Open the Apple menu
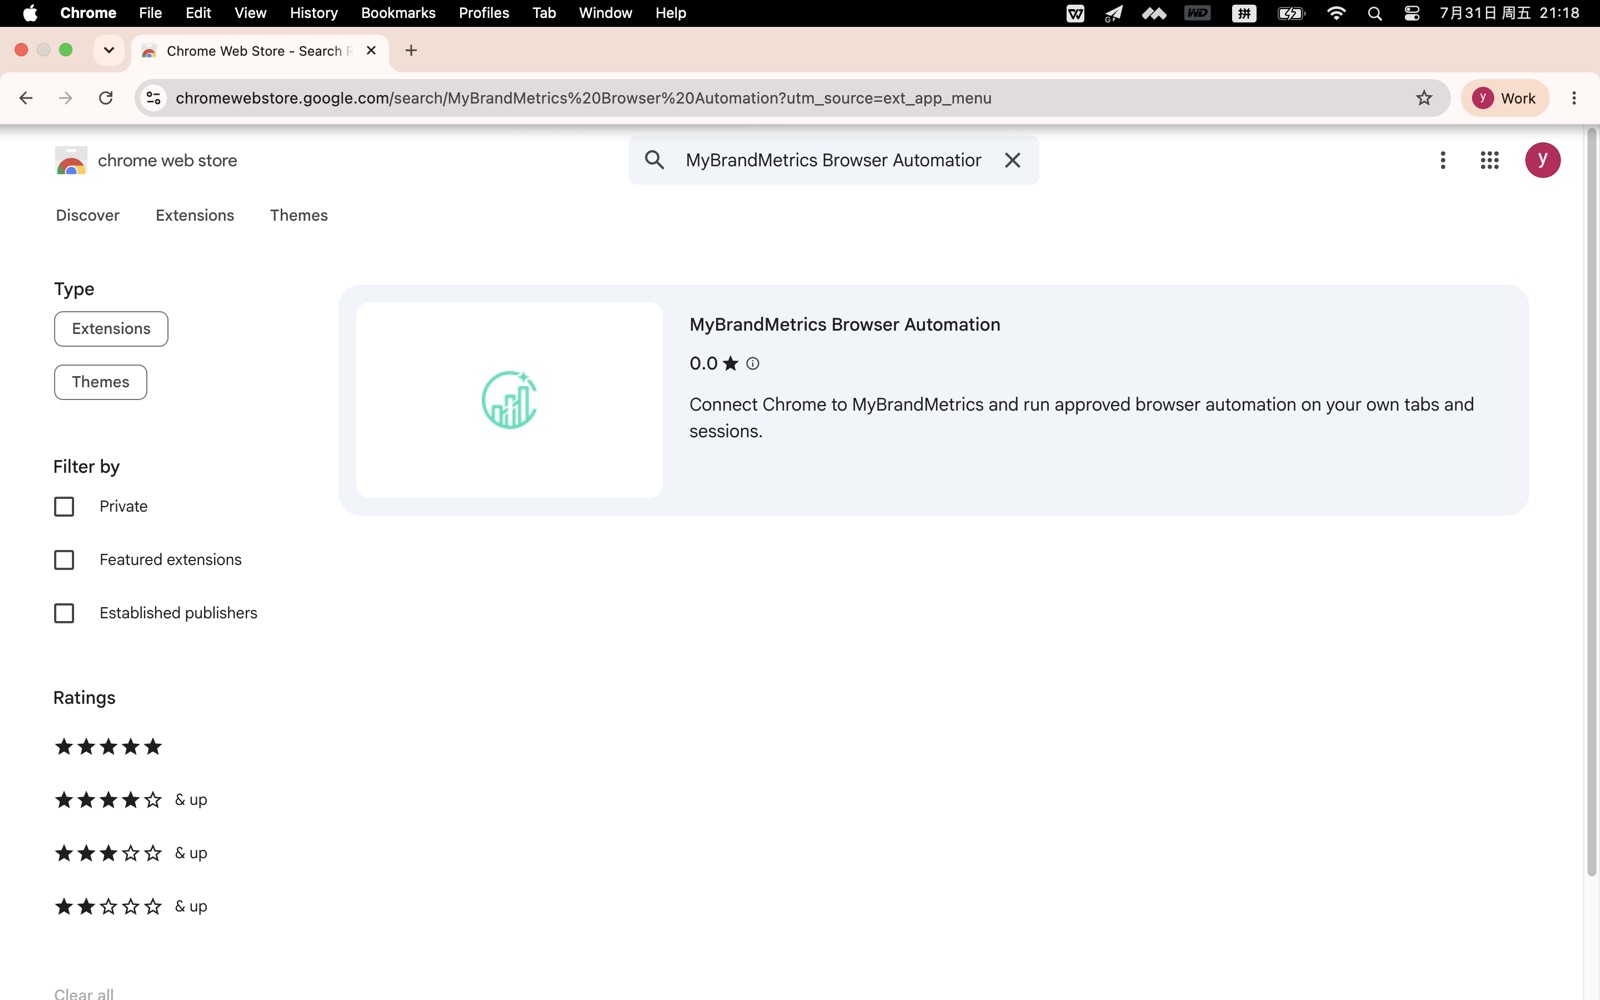This screenshot has height=1000, width=1600. pyautogui.click(x=30, y=13)
